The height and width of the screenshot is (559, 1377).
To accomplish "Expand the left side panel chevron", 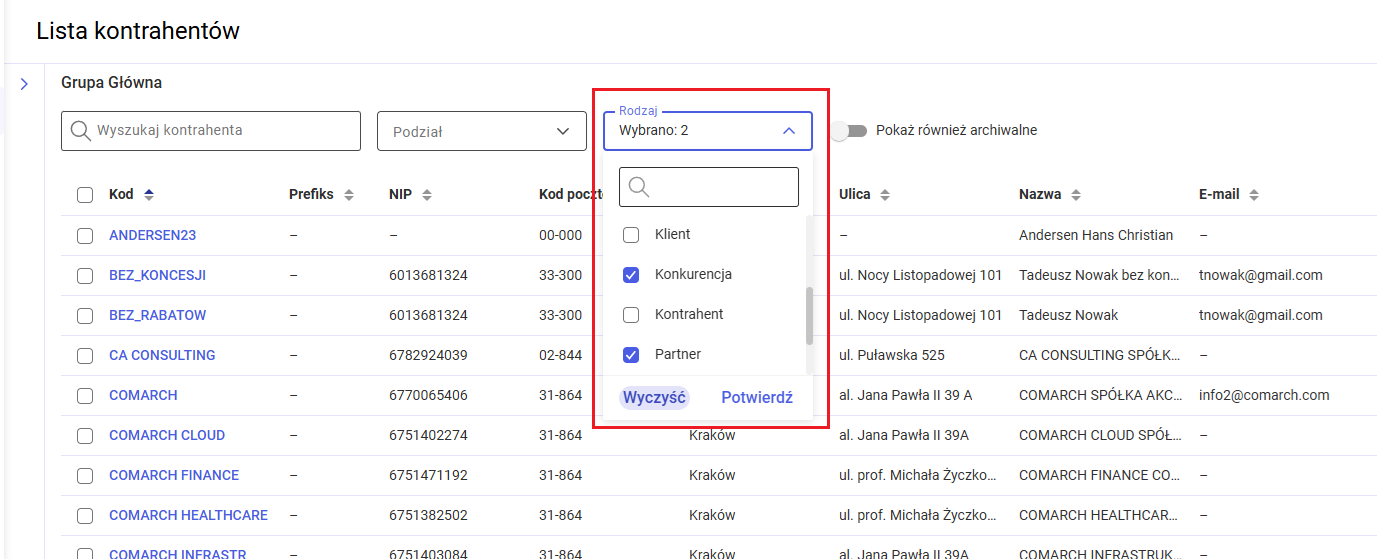I will pos(24,84).
